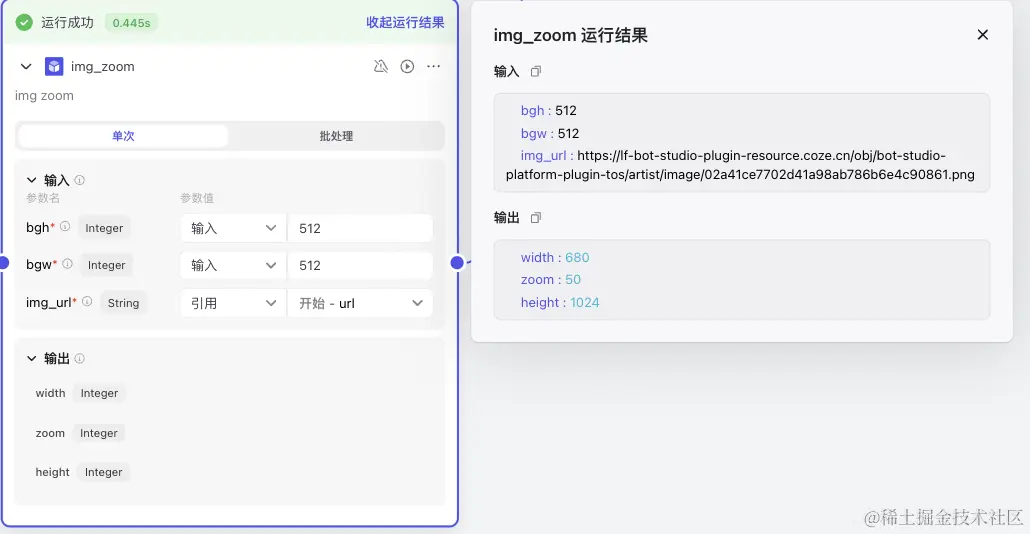Click the String type tag next to img_url

coord(123,303)
